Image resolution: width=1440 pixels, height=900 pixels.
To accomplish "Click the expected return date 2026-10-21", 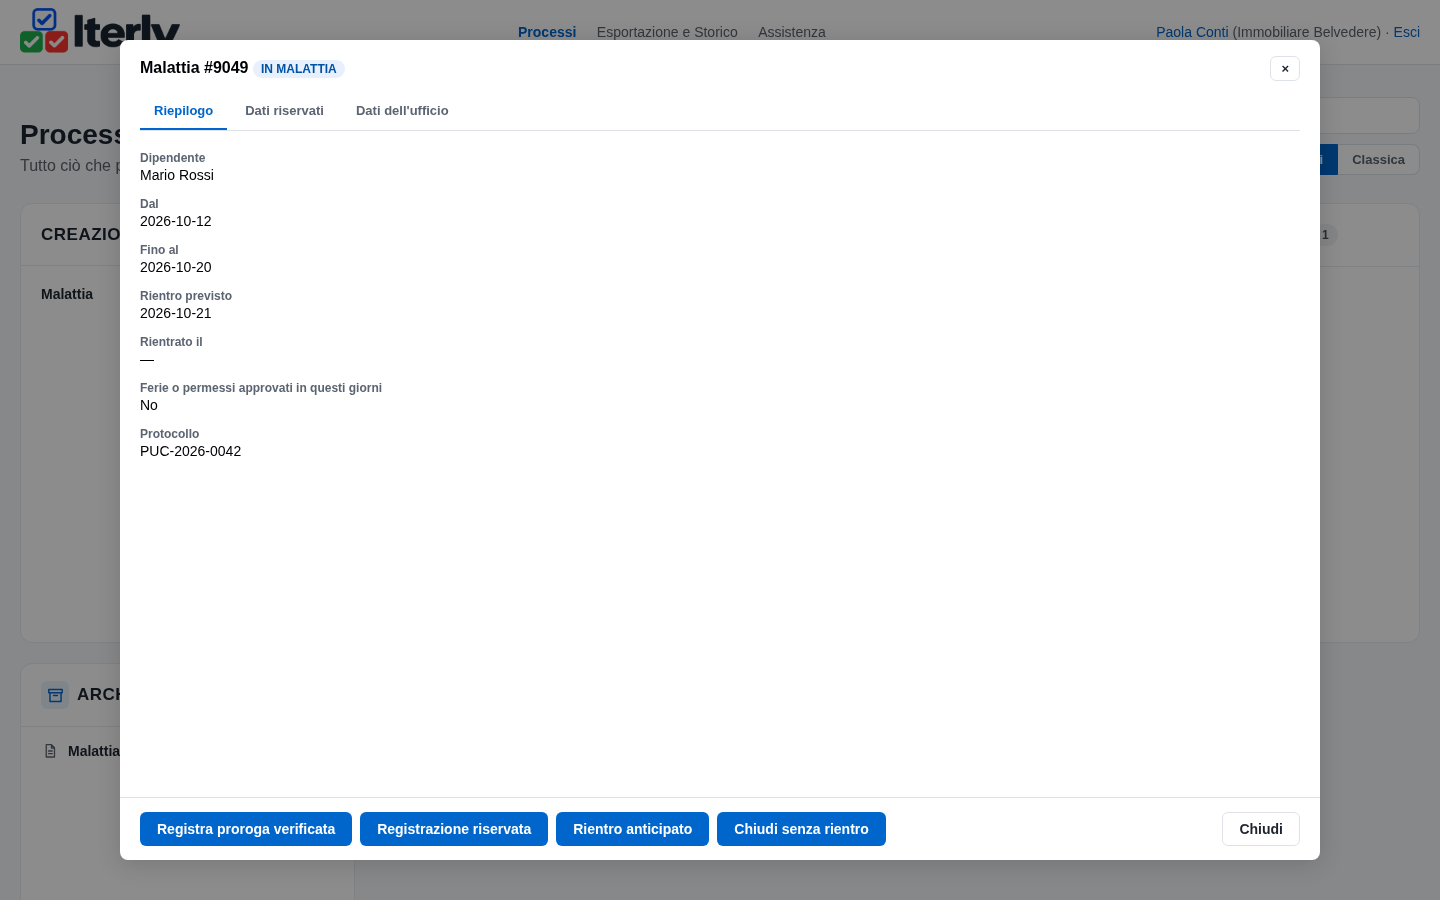I will coord(176,313).
